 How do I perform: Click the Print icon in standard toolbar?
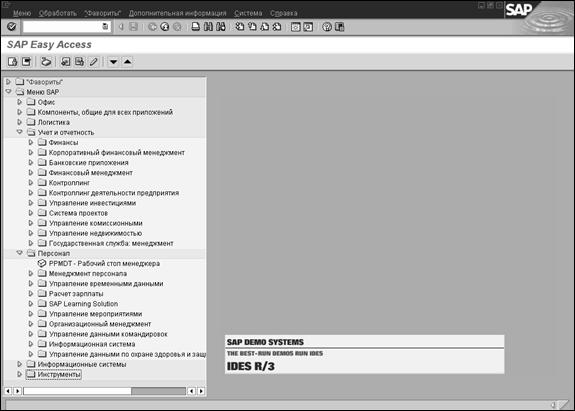tap(196, 27)
